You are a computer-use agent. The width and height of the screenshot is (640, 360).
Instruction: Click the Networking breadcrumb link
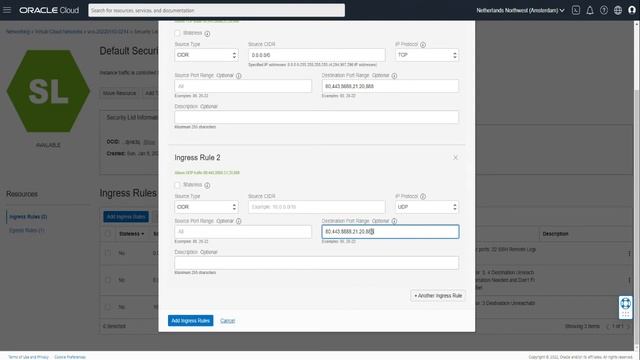pyautogui.click(x=18, y=31)
